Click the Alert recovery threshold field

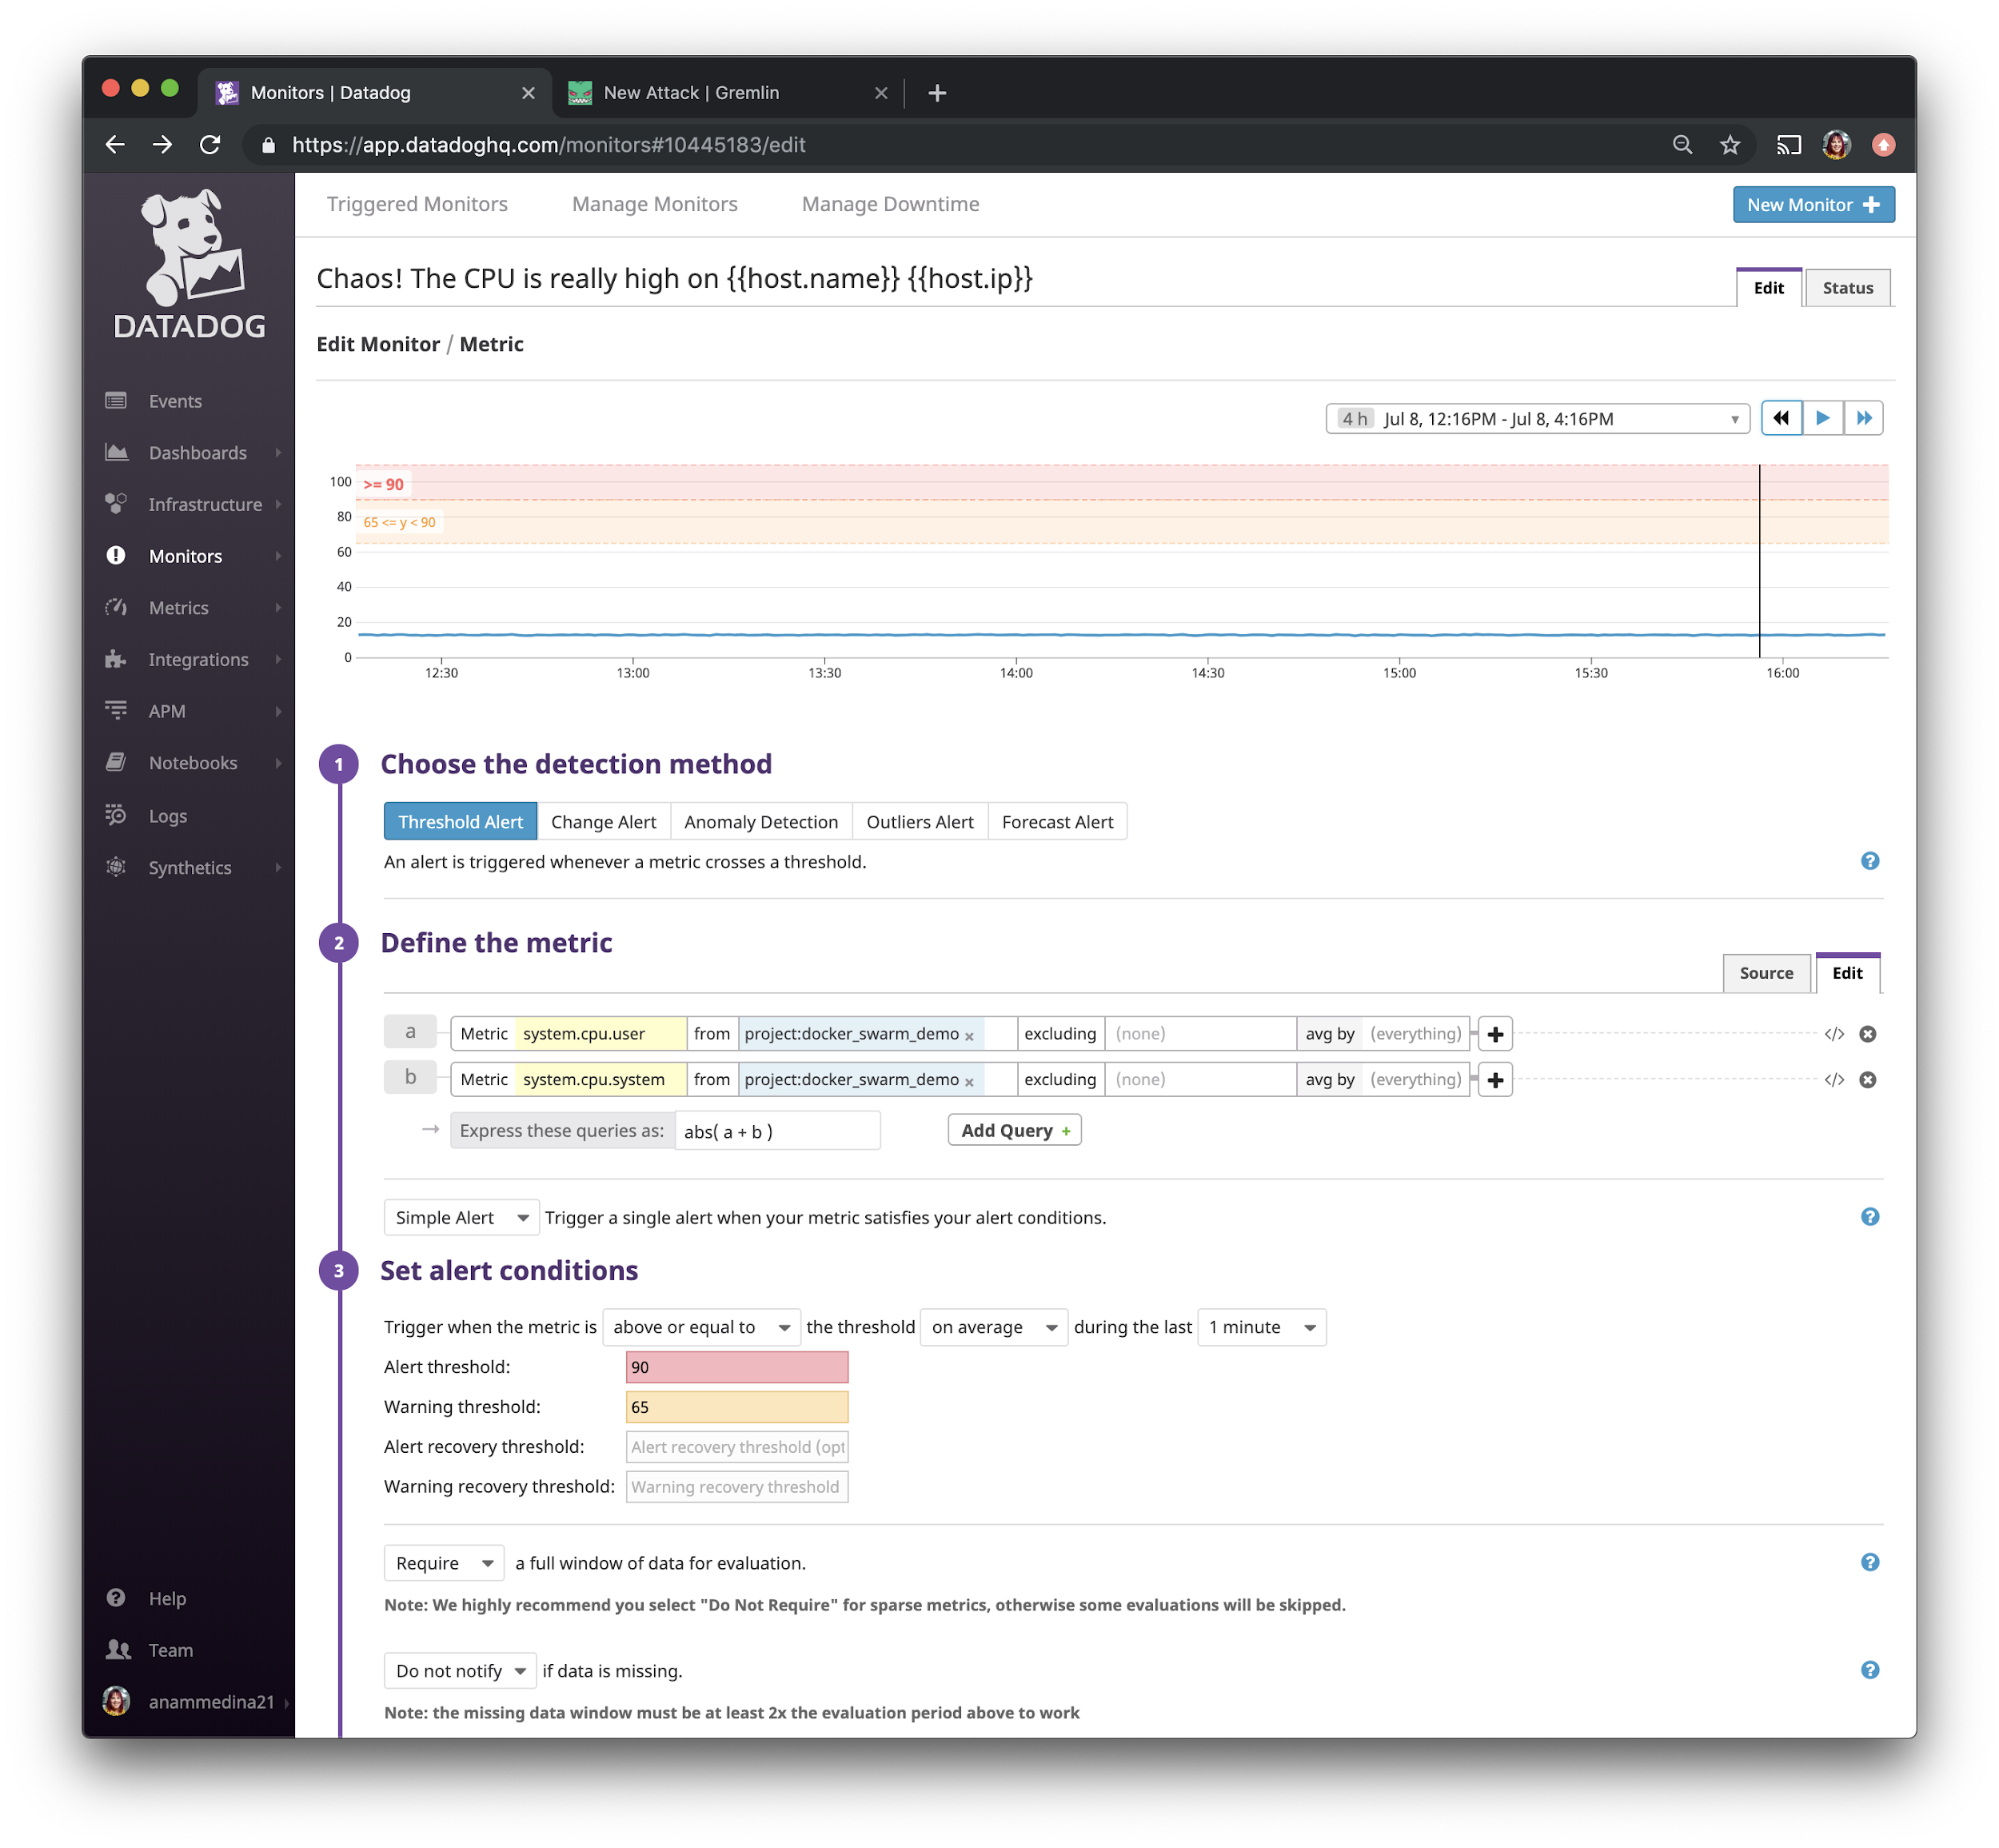(737, 1447)
